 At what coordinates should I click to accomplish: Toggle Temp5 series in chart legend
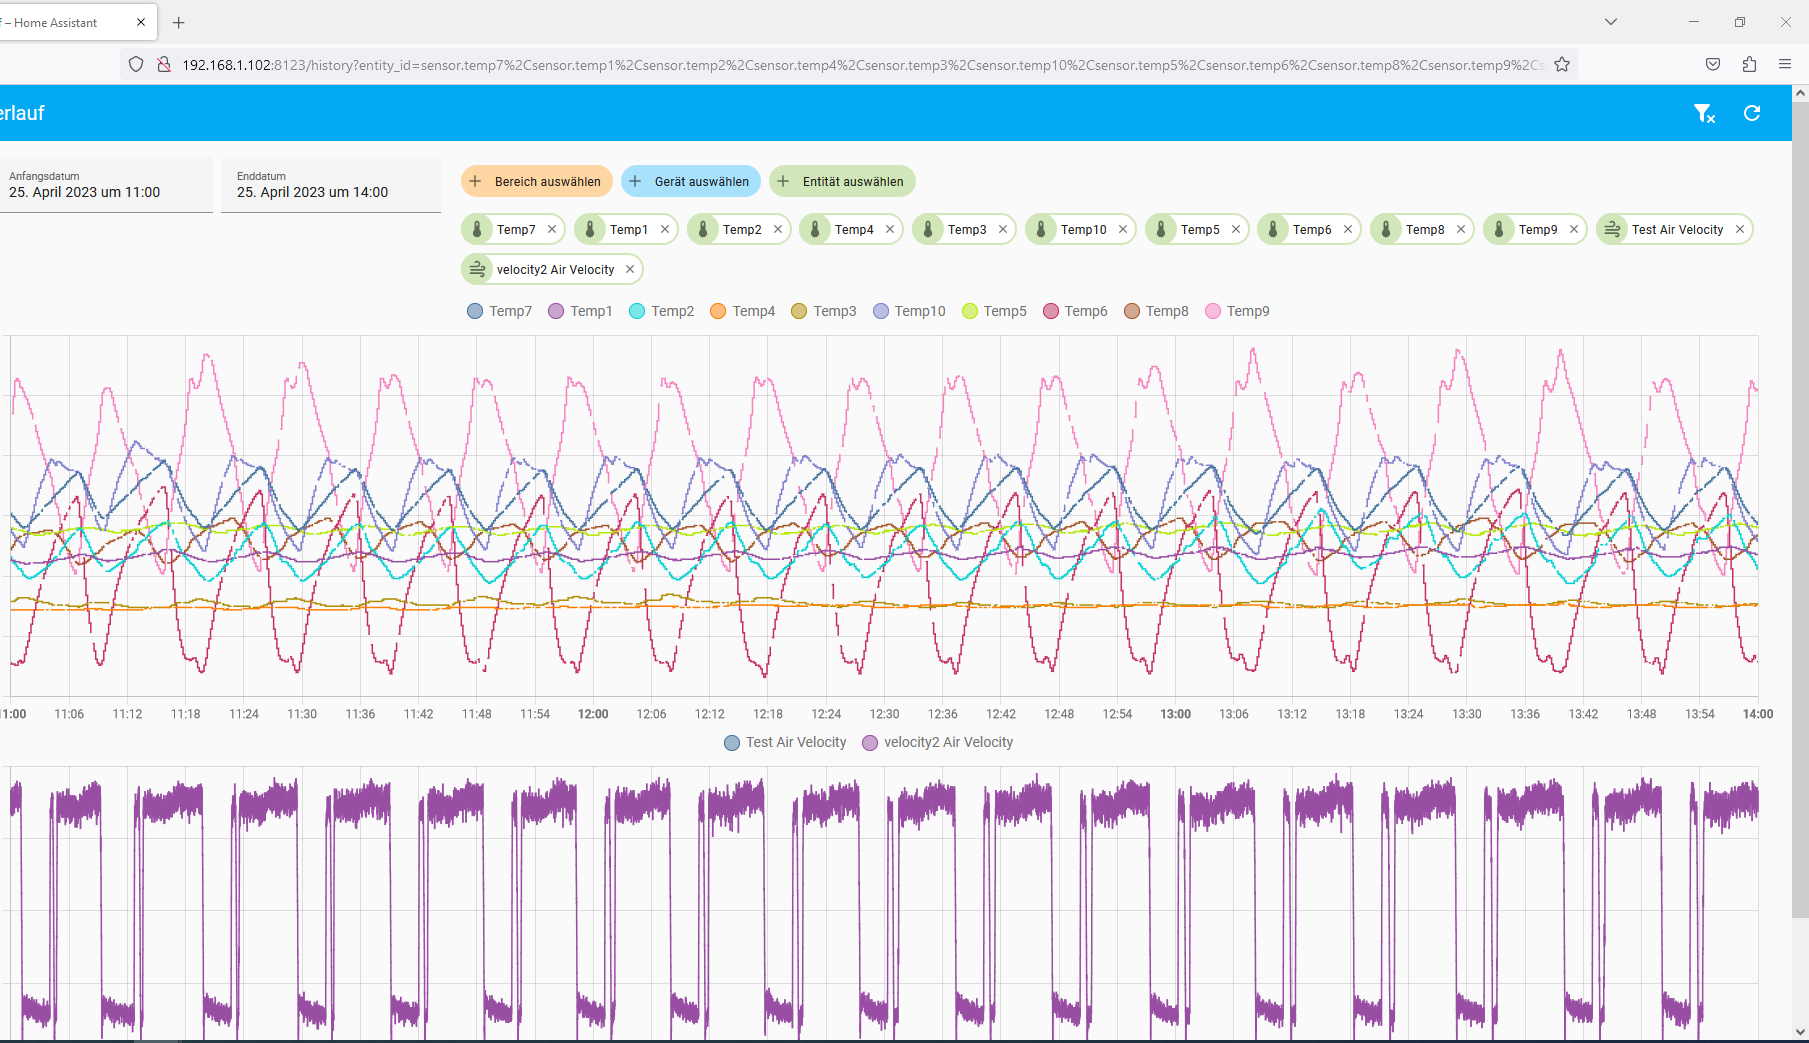[x=994, y=311]
